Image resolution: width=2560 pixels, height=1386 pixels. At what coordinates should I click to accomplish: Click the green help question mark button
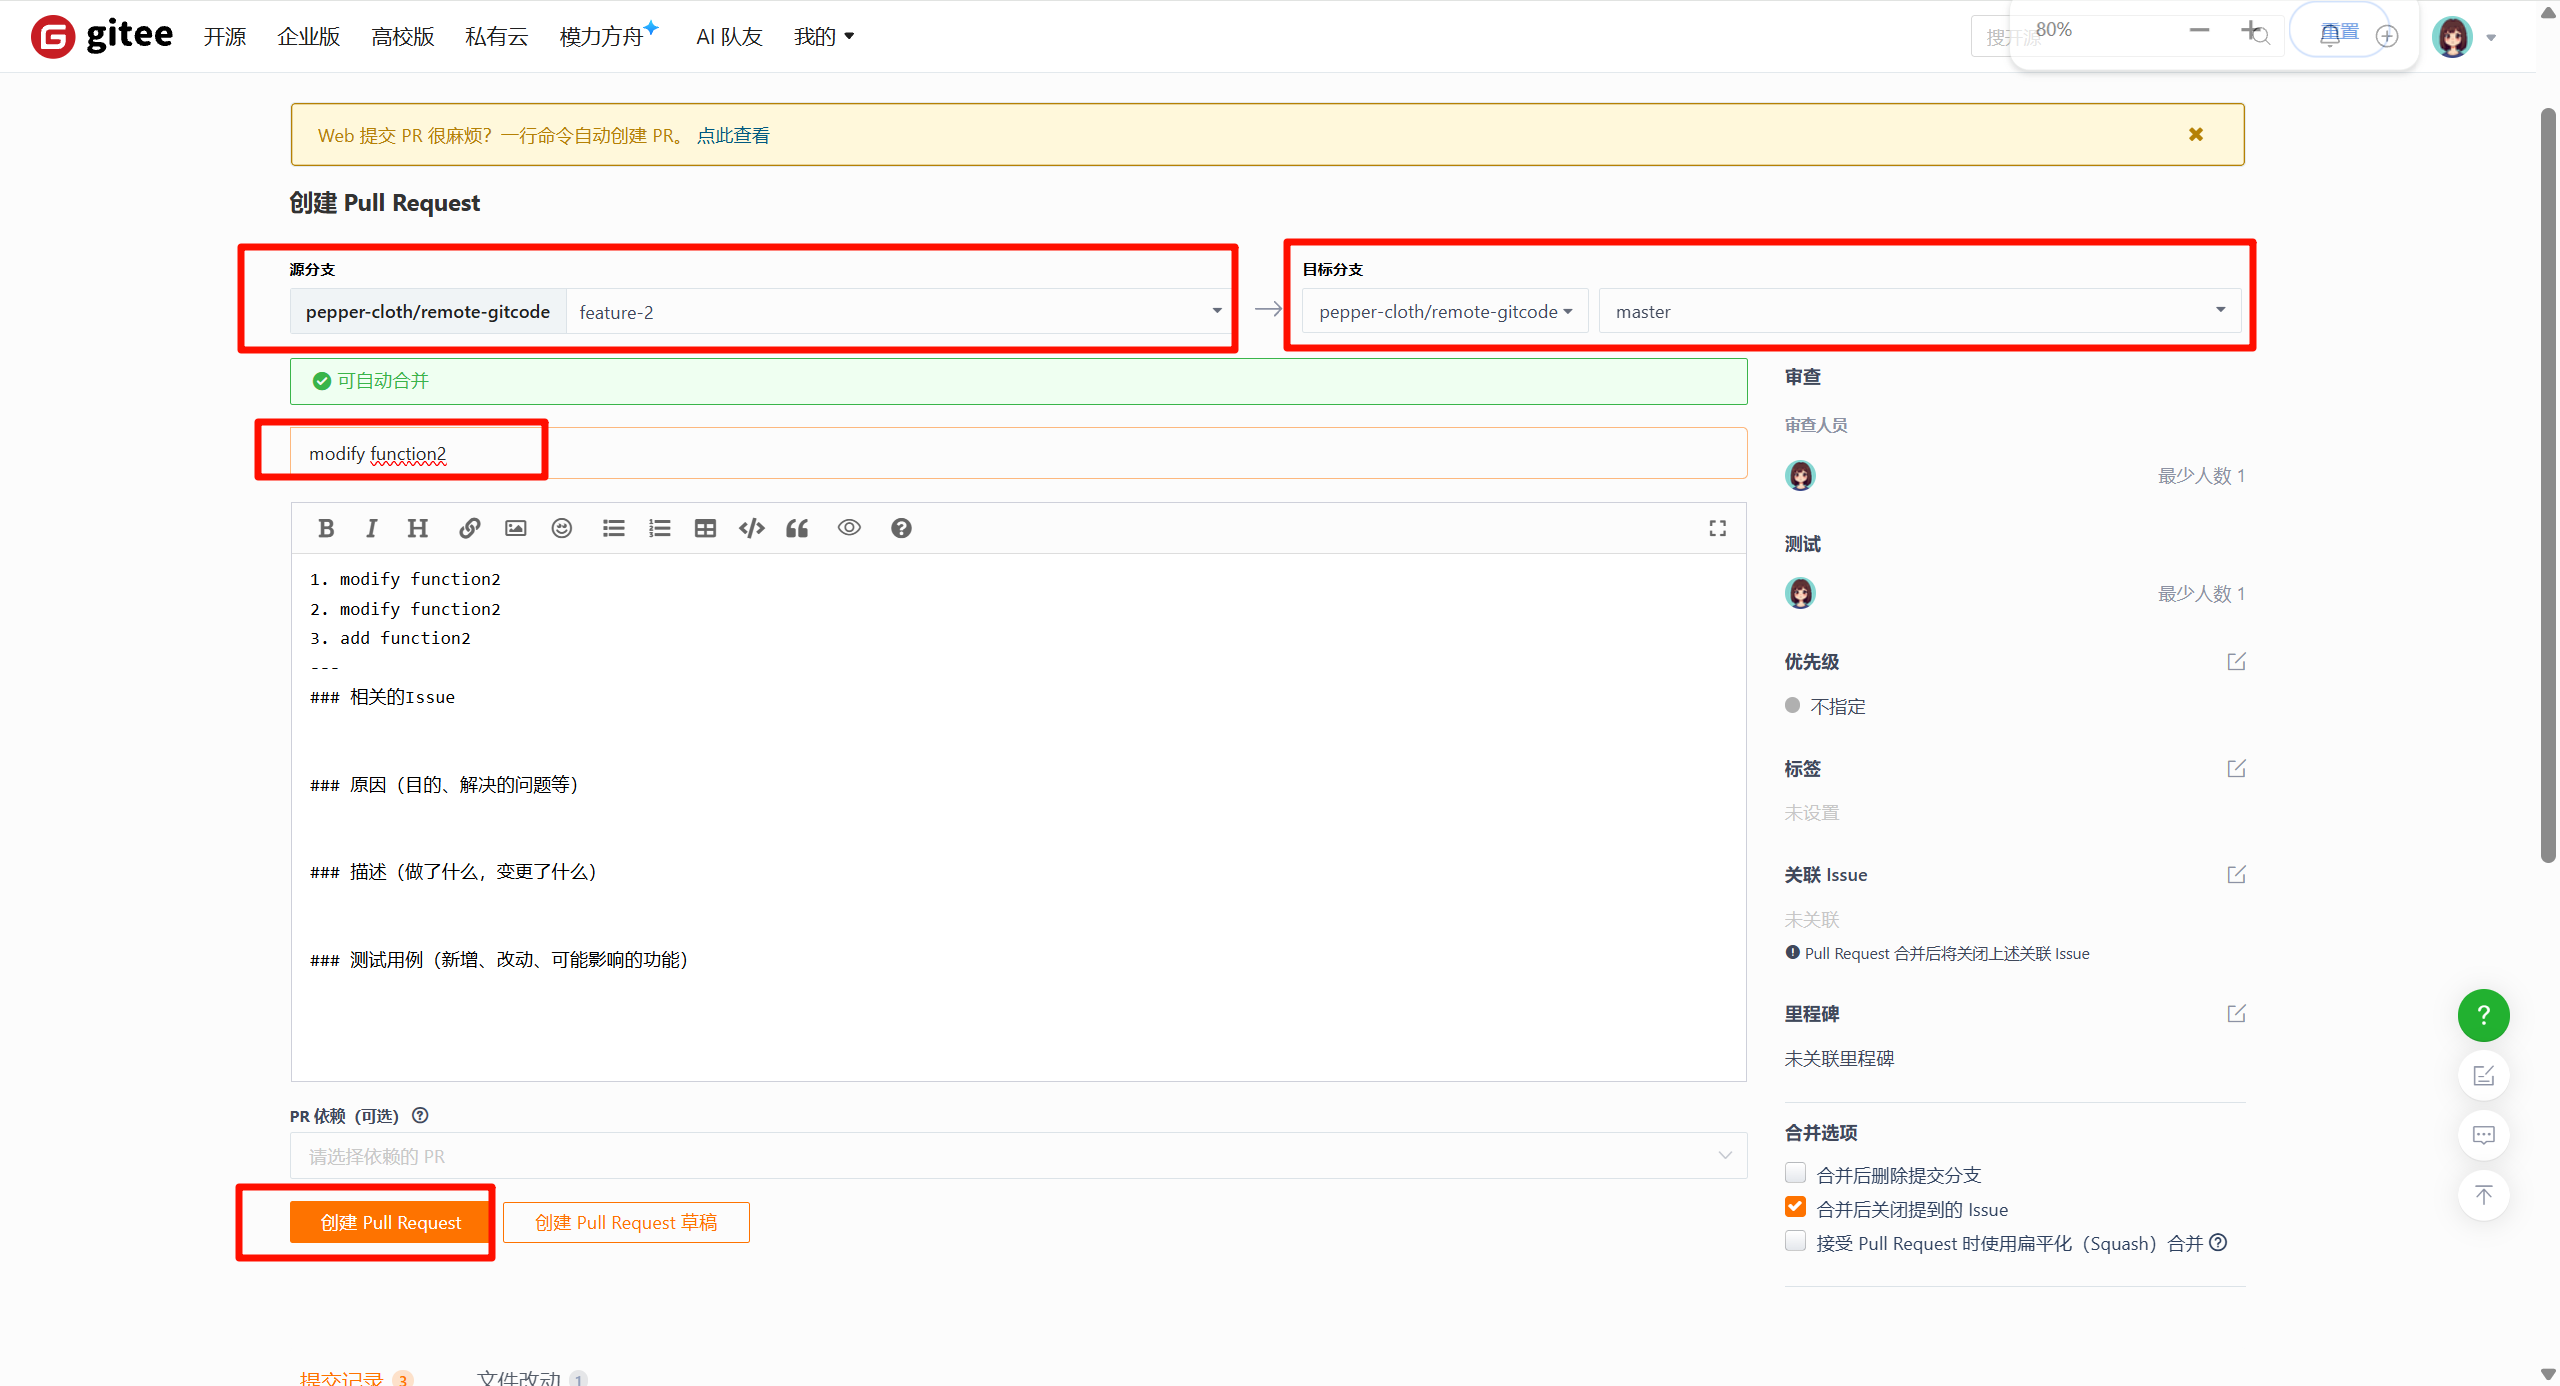click(x=2483, y=1015)
